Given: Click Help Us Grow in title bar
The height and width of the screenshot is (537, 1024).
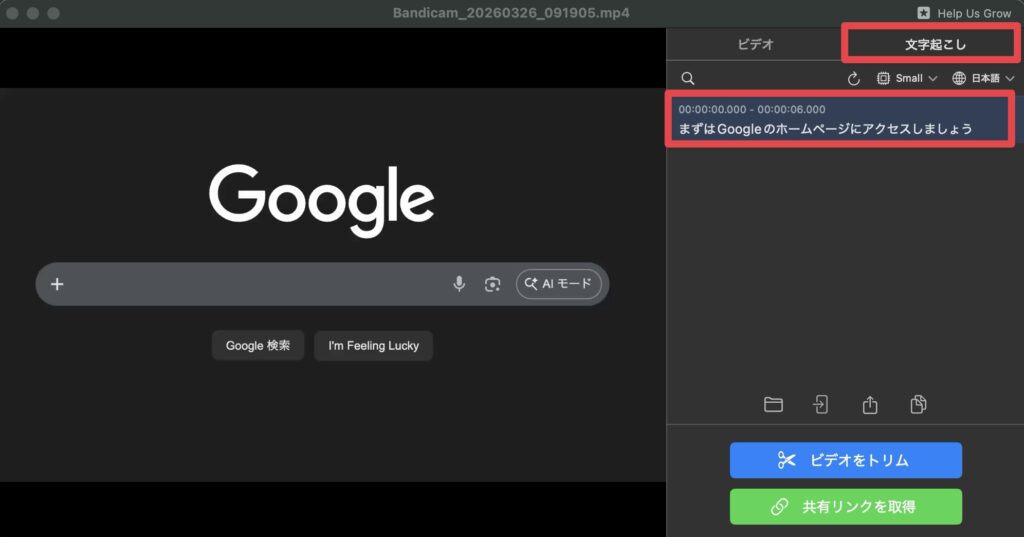Looking at the screenshot, I should 964,13.
